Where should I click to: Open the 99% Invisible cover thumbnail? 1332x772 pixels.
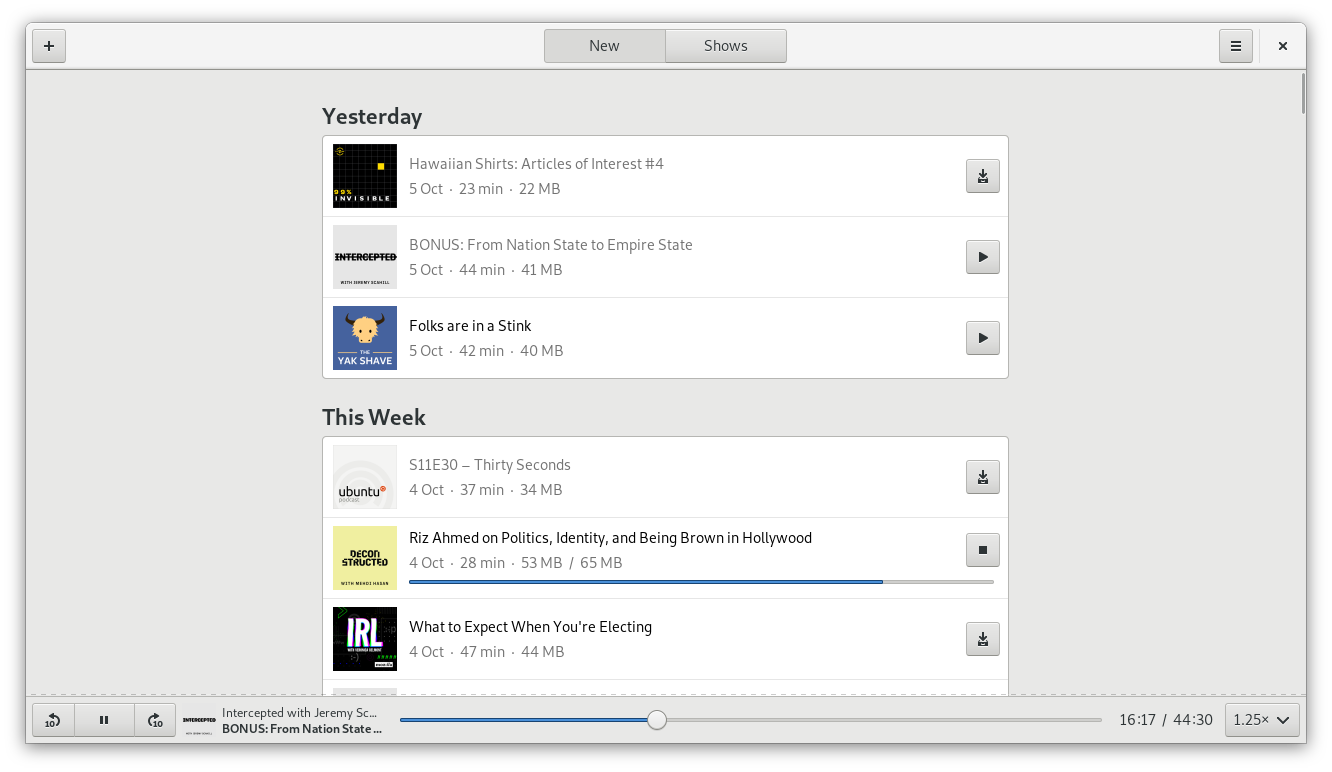coord(365,176)
